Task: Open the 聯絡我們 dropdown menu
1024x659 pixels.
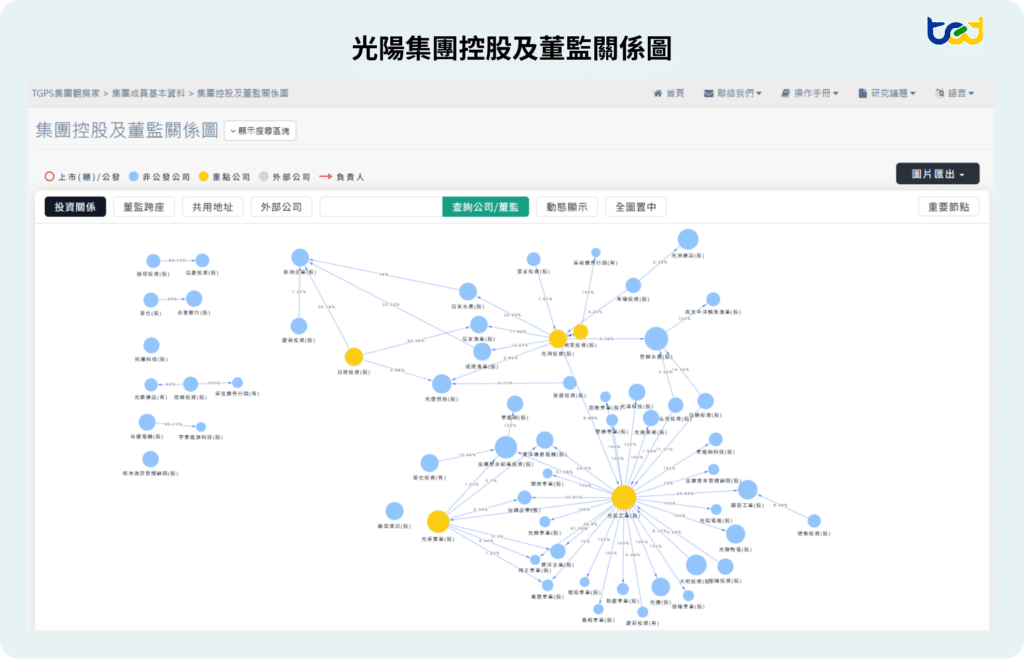Action: pyautogui.click(x=733, y=93)
